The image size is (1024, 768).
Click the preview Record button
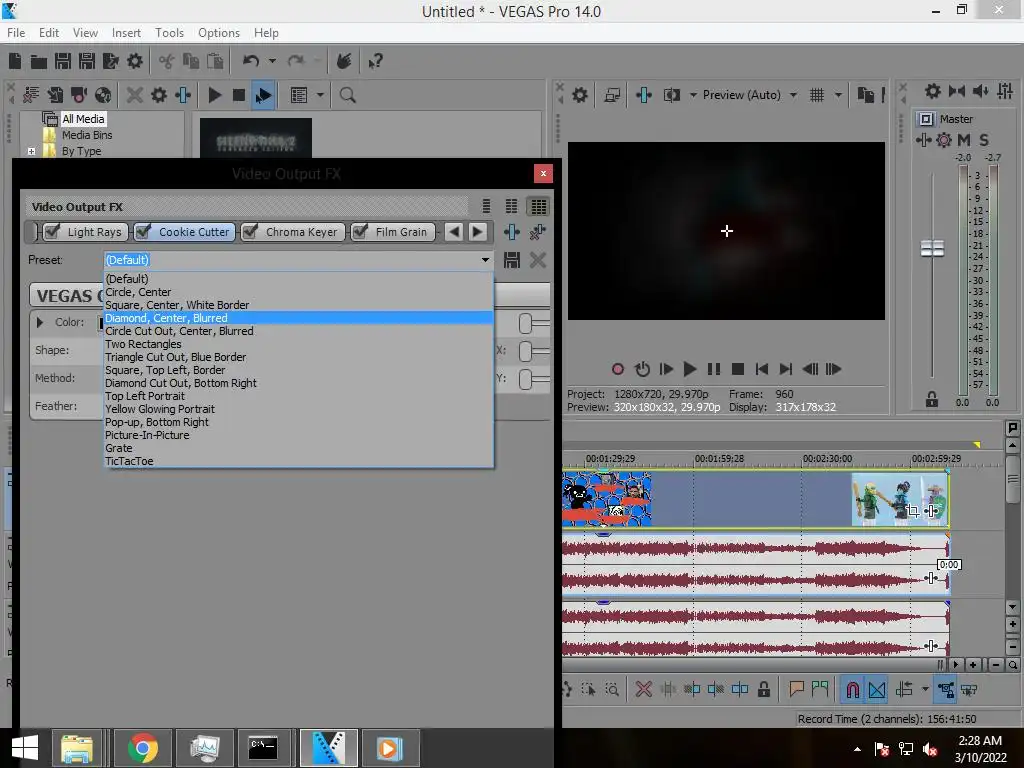[x=618, y=370]
